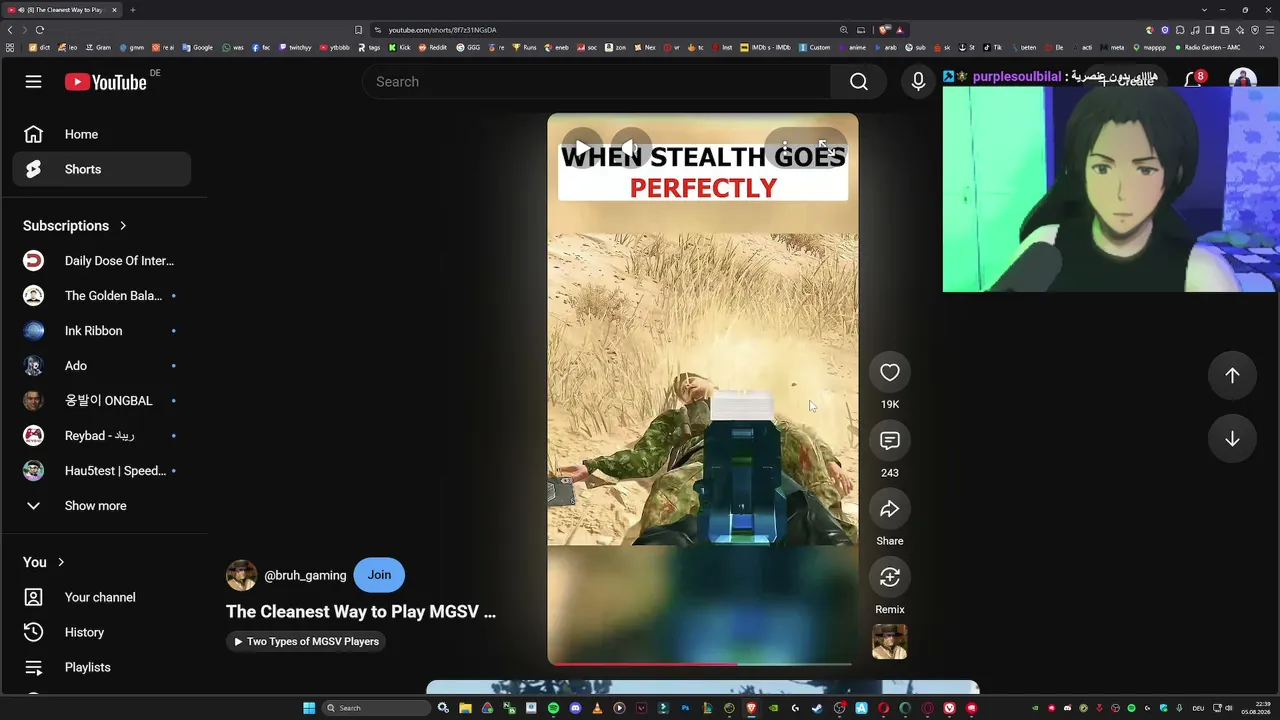Open the Windows Start menu
1280x720 pixels.
pyautogui.click(x=309, y=708)
